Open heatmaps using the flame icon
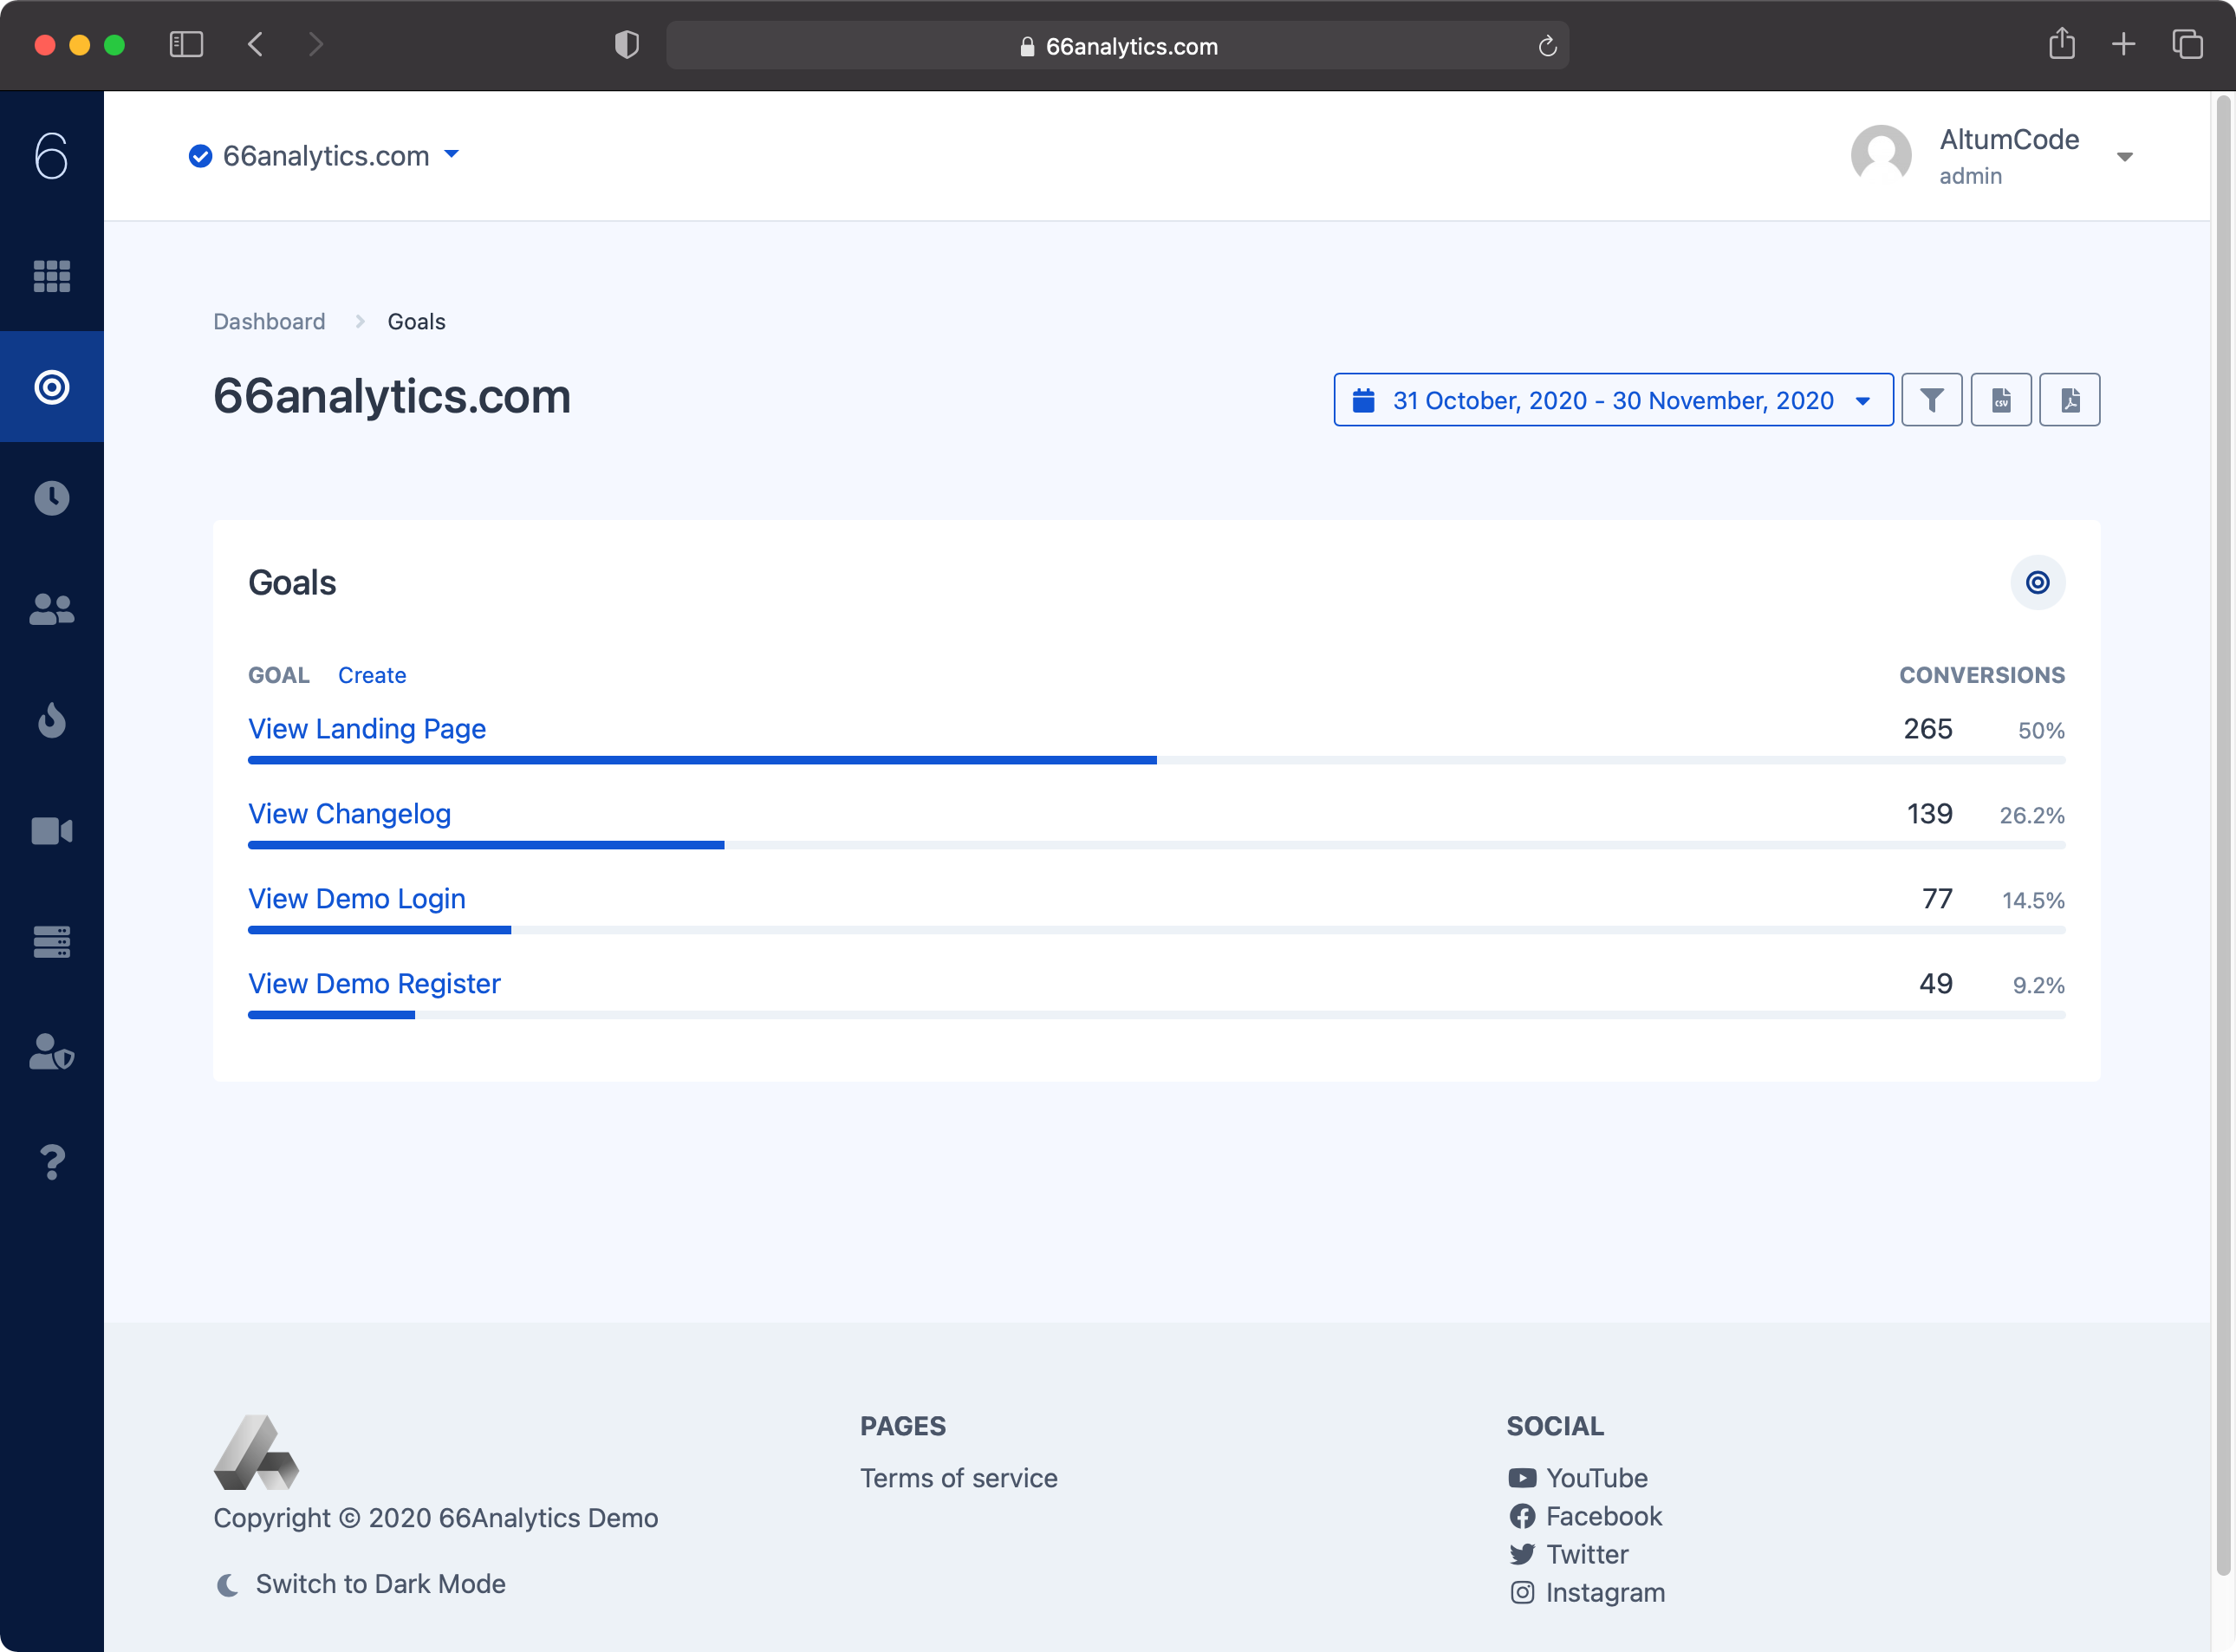The width and height of the screenshot is (2236, 1652). 51,720
